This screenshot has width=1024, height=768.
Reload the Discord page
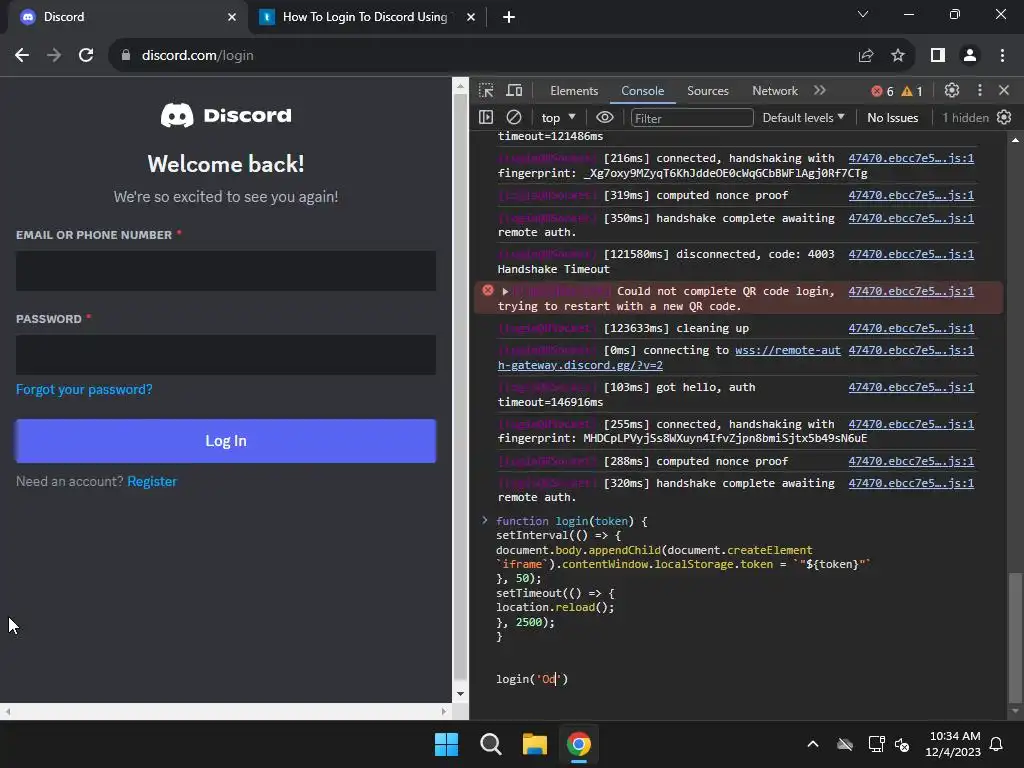(86, 56)
